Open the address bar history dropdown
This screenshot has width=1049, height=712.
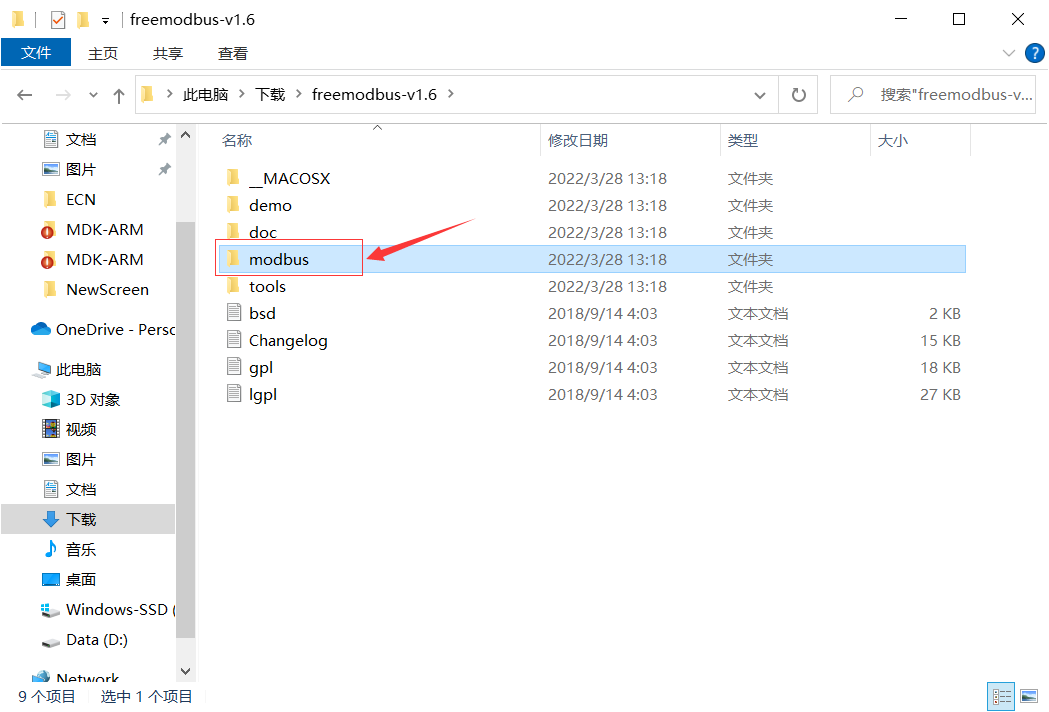[x=759, y=94]
